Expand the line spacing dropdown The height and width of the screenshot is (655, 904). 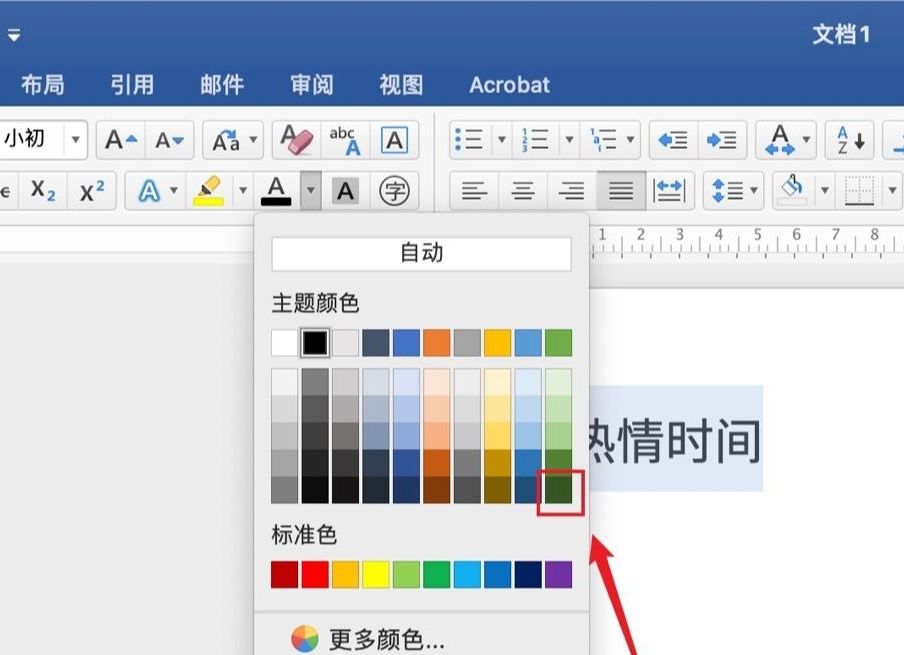pos(750,190)
